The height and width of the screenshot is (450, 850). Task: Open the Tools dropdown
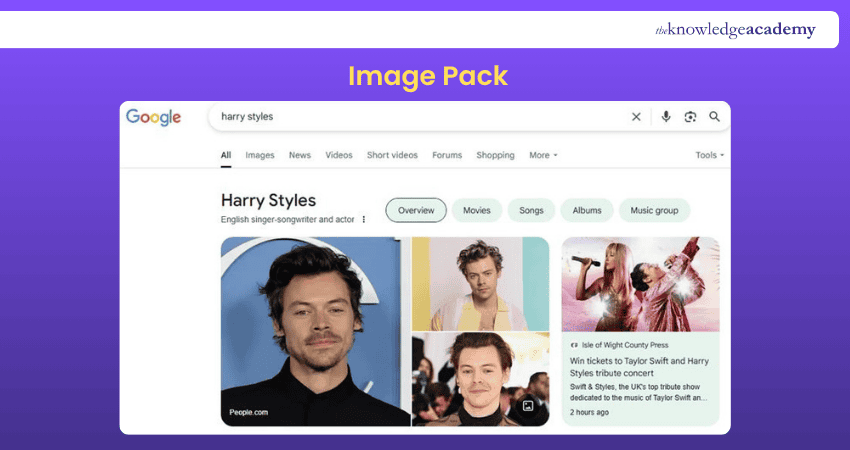[x=710, y=155]
